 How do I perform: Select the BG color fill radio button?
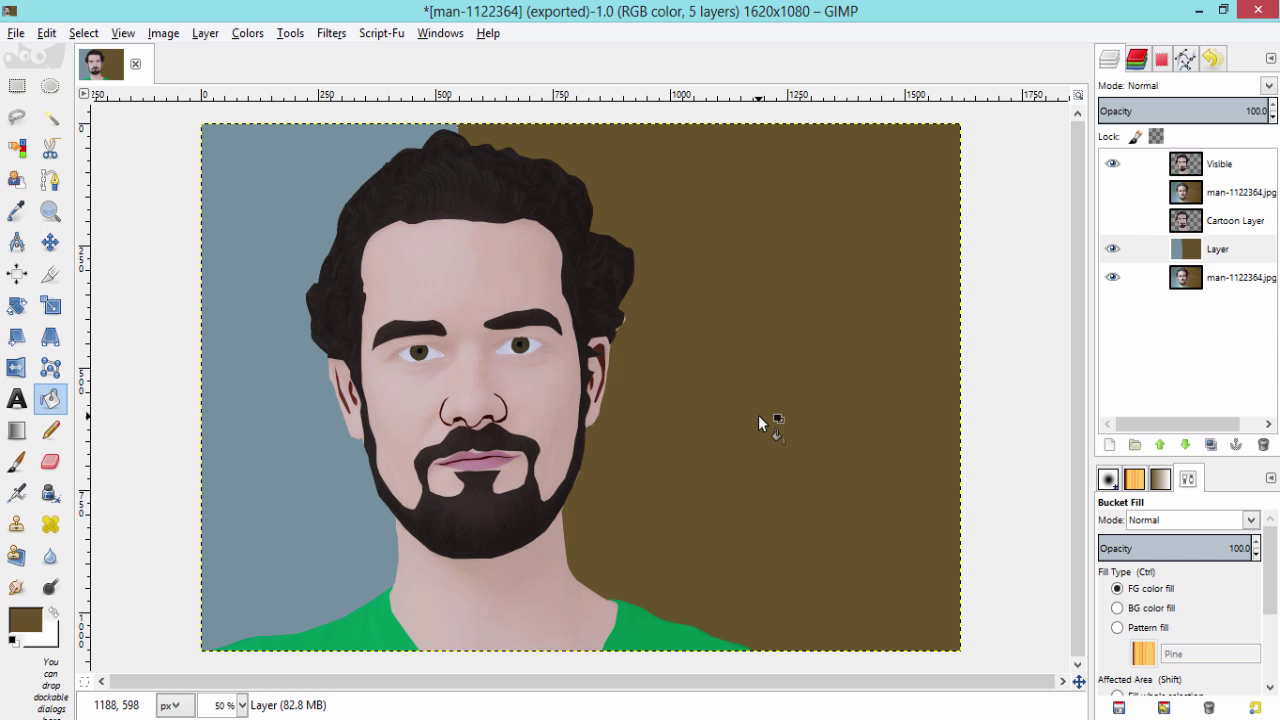1117,607
